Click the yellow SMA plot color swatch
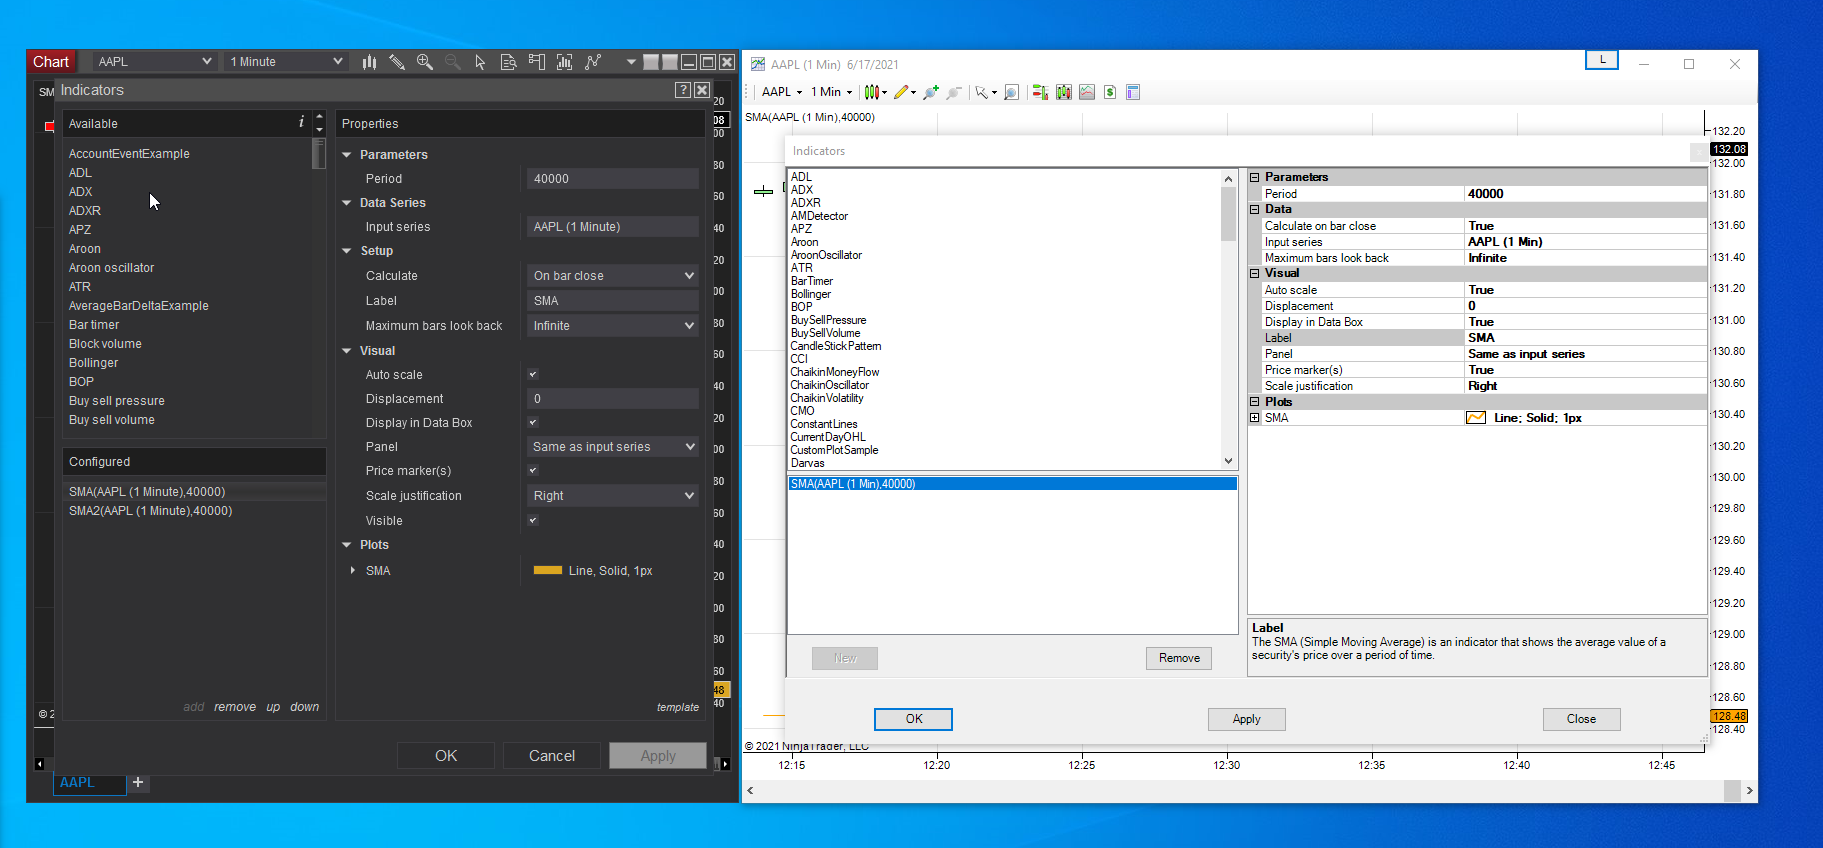The image size is (1823, 848). point(548,571)
